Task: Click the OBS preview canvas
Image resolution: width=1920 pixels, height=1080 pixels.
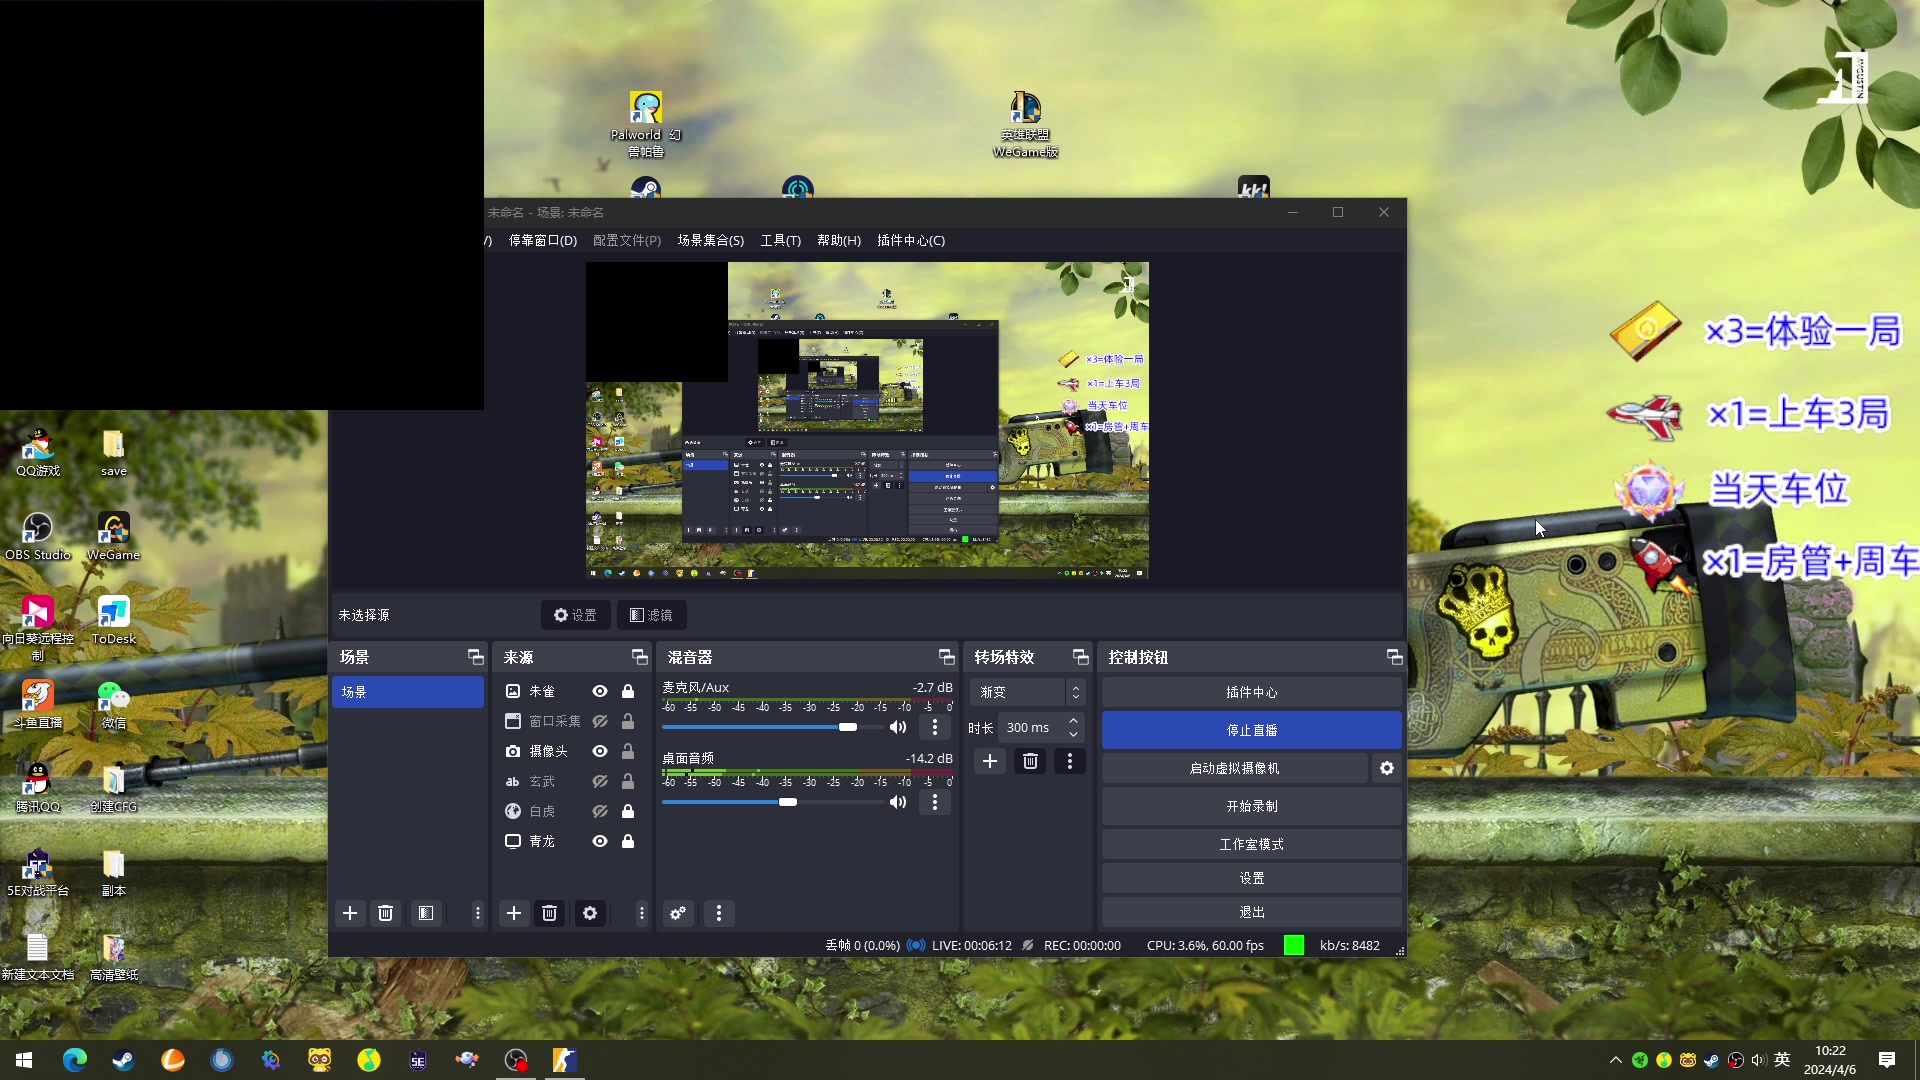Action: pyautogui.click(x=867, y=420)
